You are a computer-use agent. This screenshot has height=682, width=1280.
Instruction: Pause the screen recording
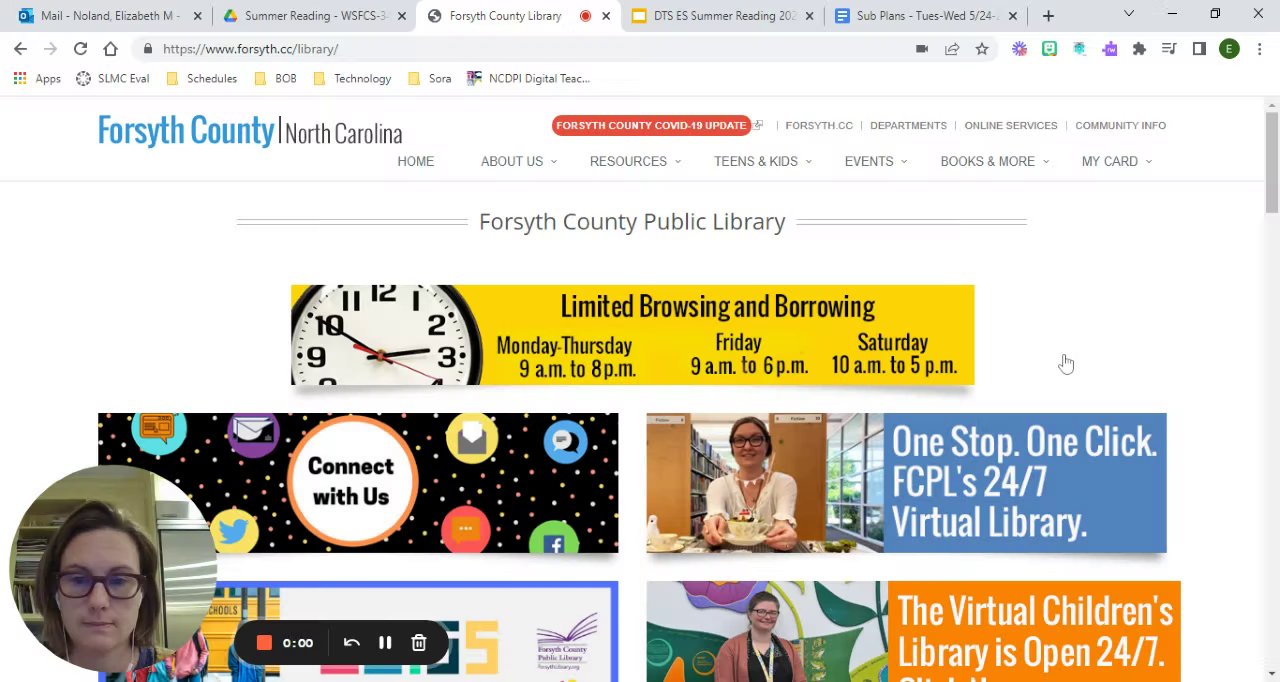point(385,643)
